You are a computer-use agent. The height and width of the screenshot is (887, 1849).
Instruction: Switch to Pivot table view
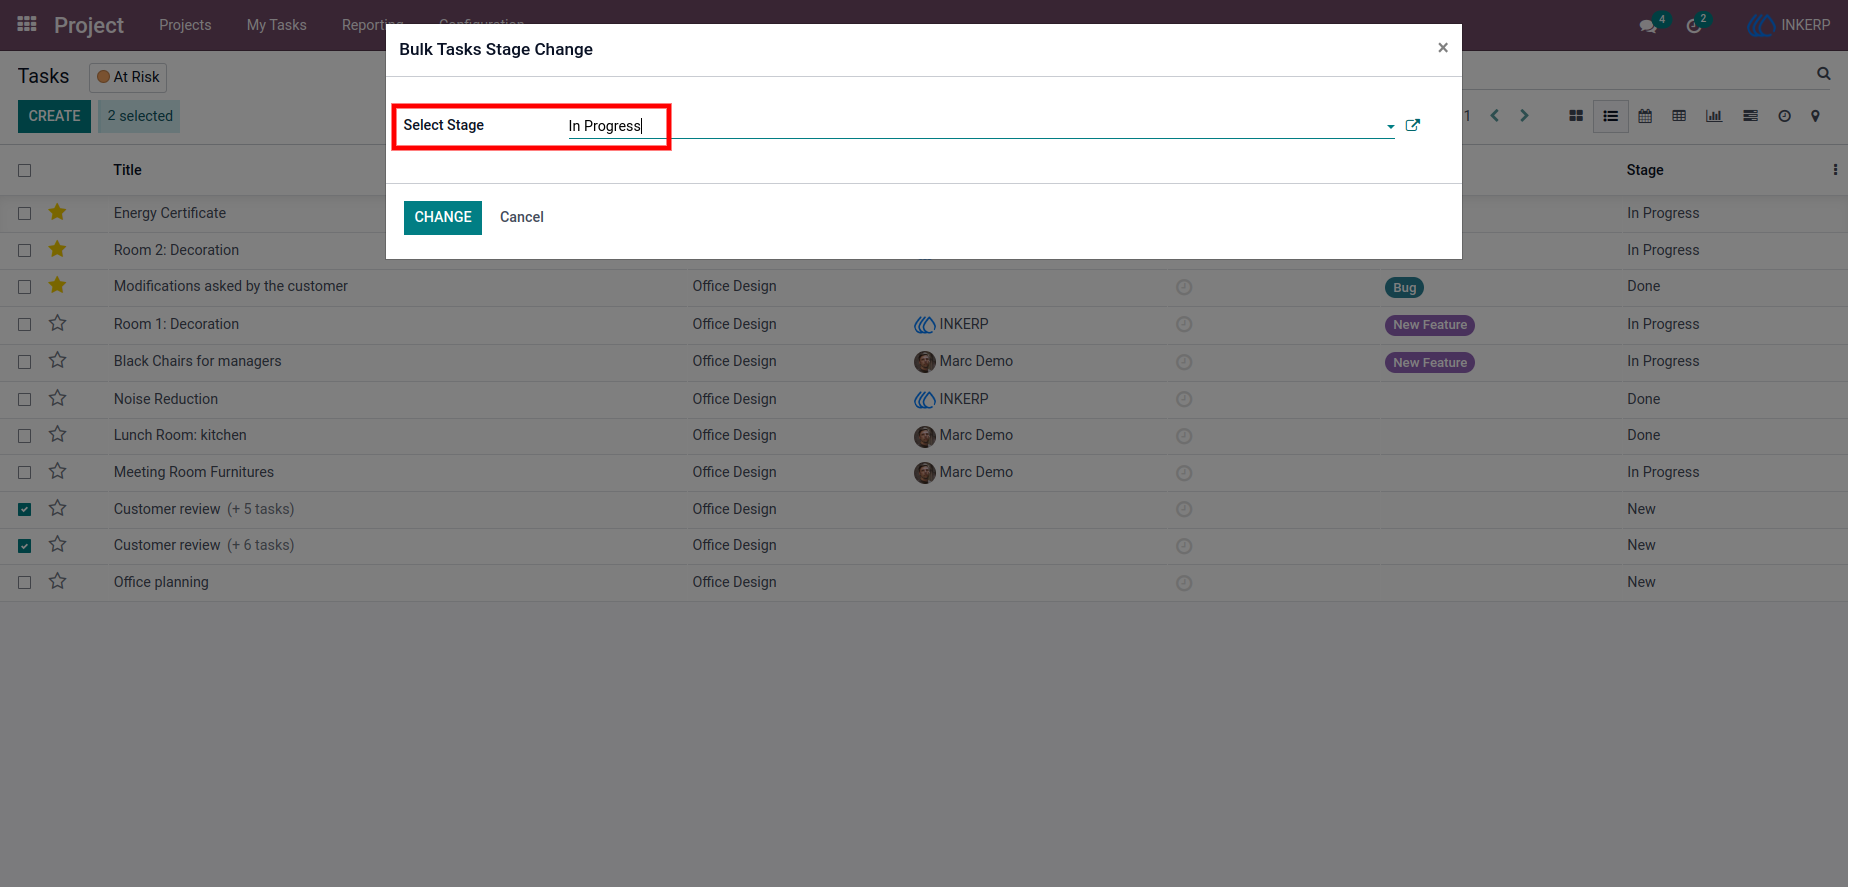point(1679,116)
